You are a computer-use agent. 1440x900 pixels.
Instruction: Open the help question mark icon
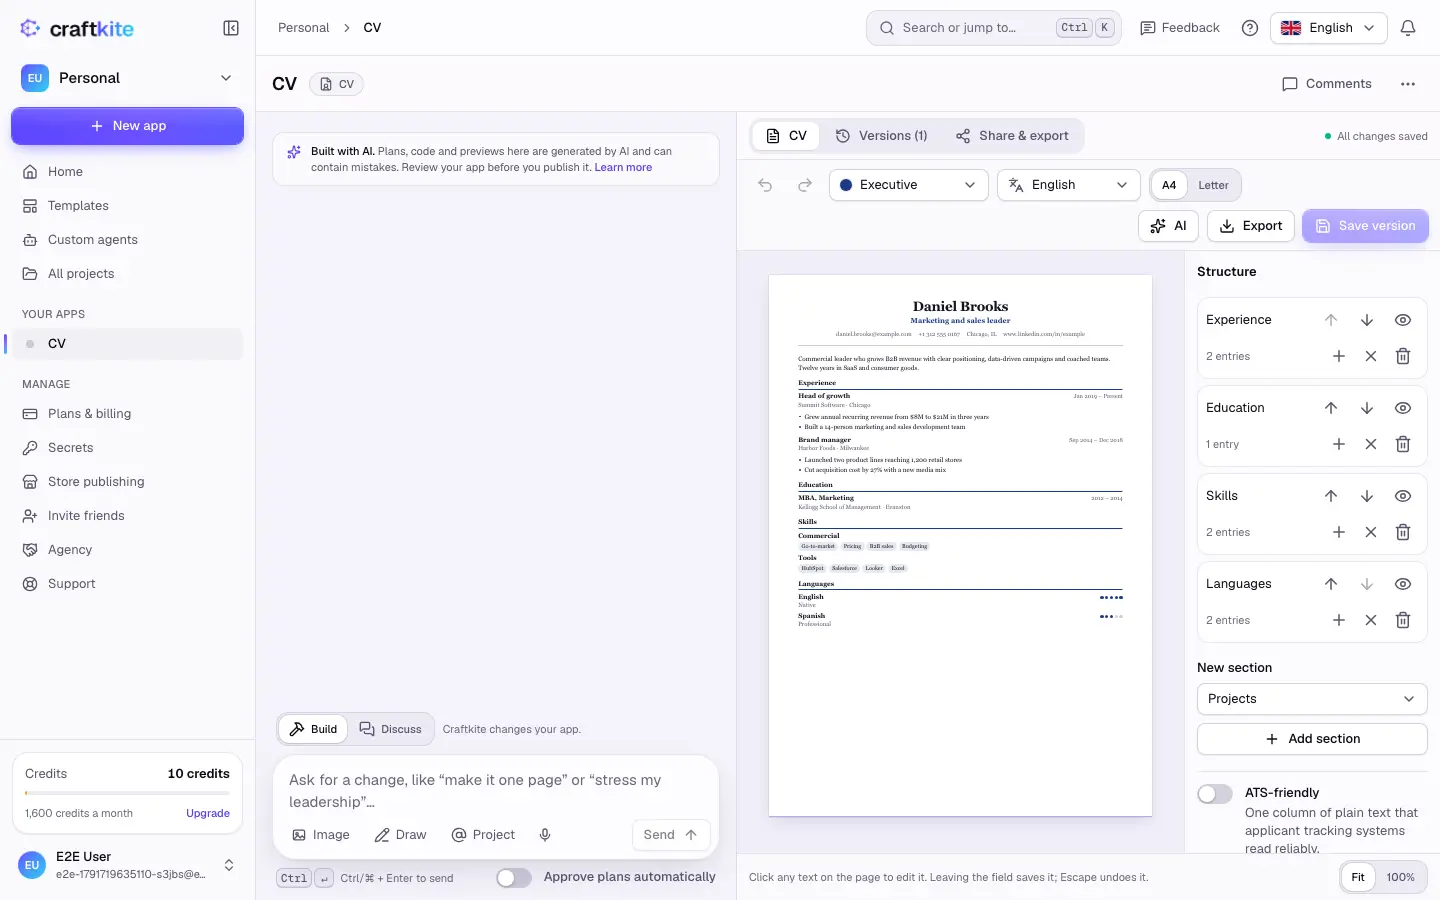(1250, 28)
